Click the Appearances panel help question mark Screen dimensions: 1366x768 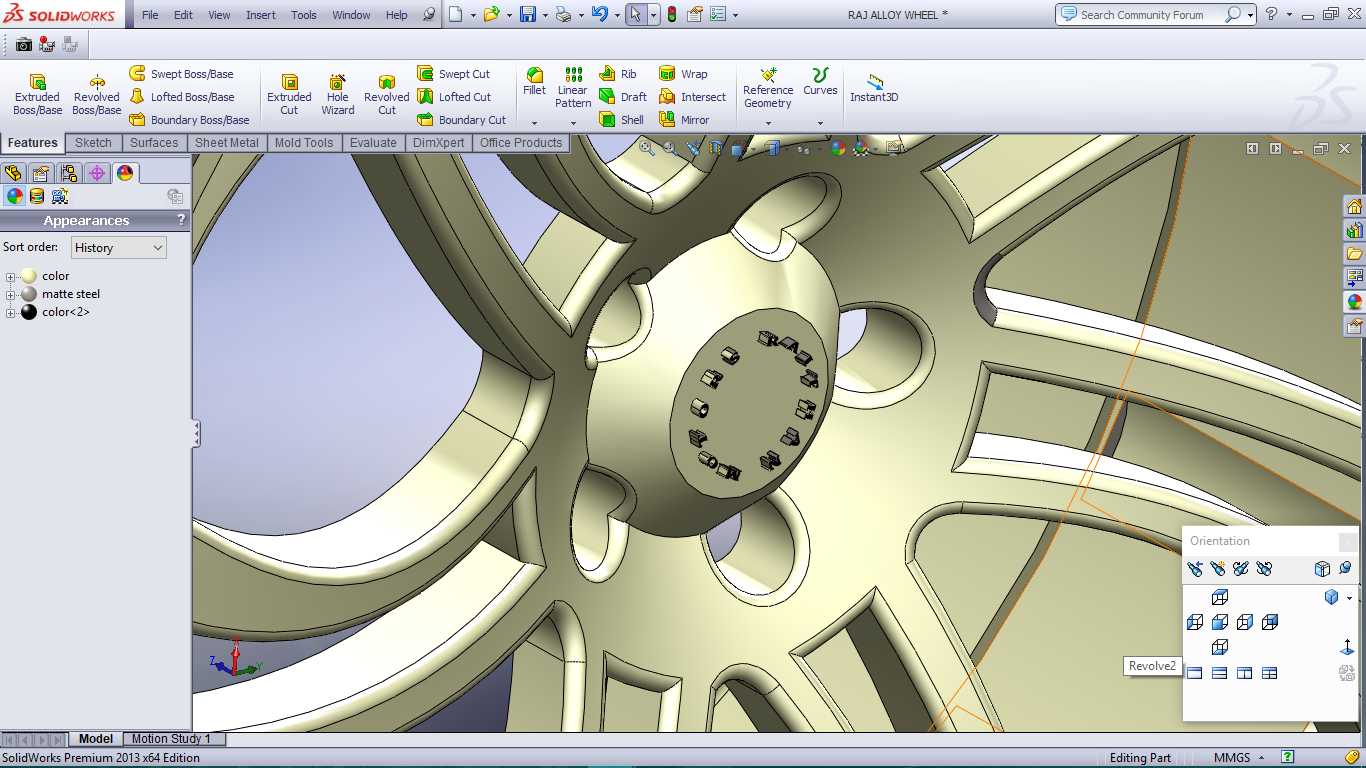pos(181,219)
